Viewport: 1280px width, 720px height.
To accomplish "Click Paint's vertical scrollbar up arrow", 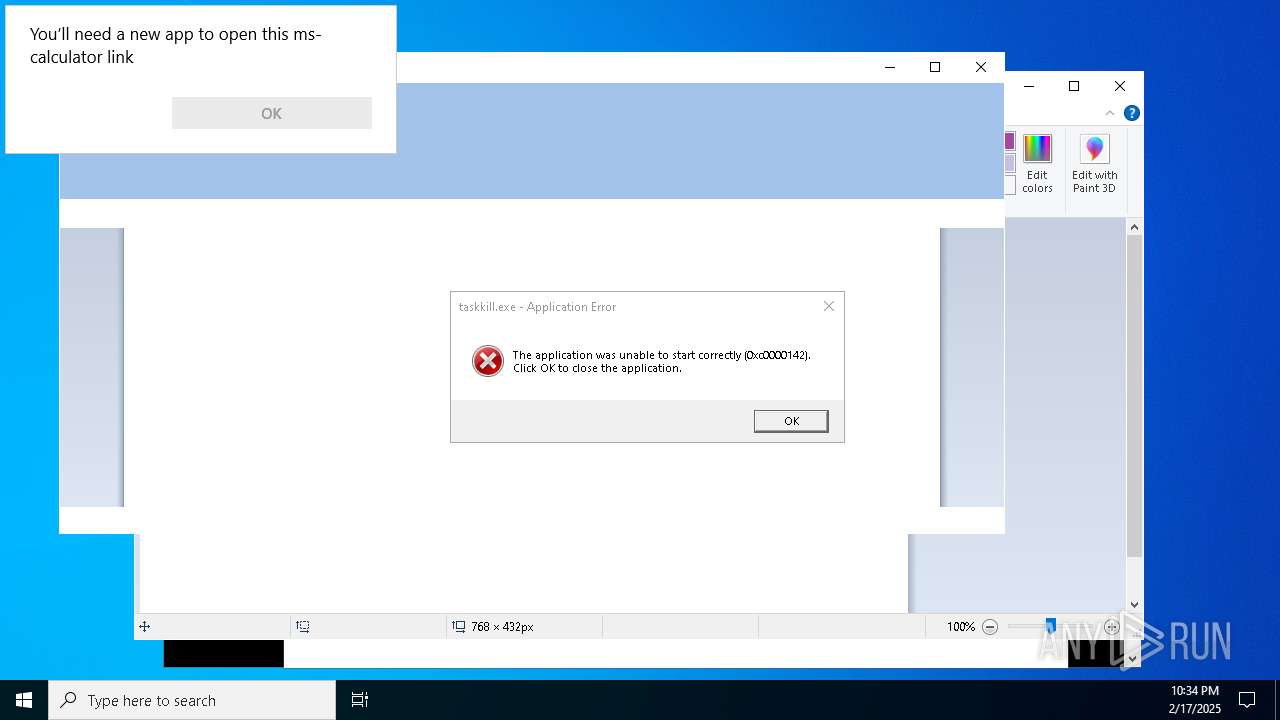I will pyautogui.click(x=1134, y=227).
